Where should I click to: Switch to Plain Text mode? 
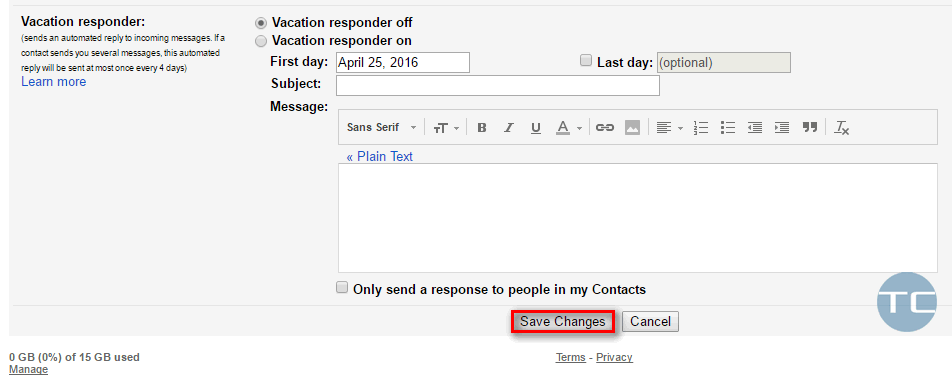click(379, 157)
